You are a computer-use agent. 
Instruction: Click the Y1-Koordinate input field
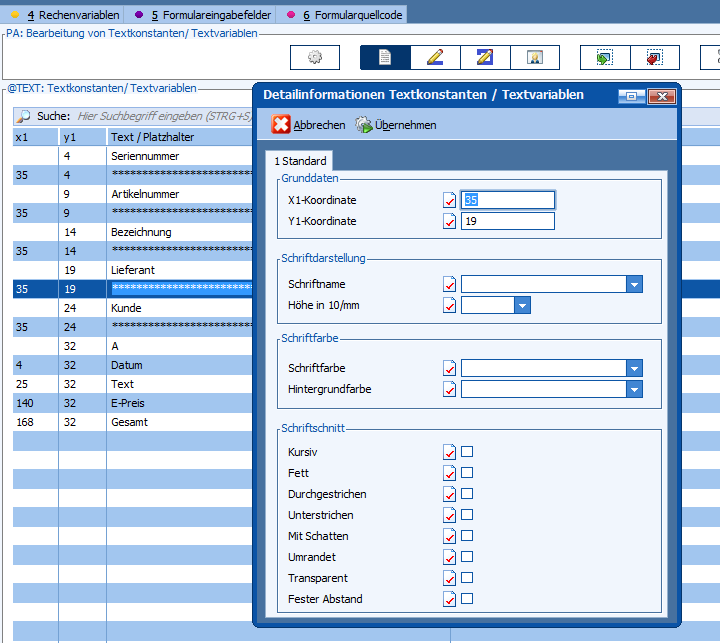pyautogui.click(x=507, y=221)
